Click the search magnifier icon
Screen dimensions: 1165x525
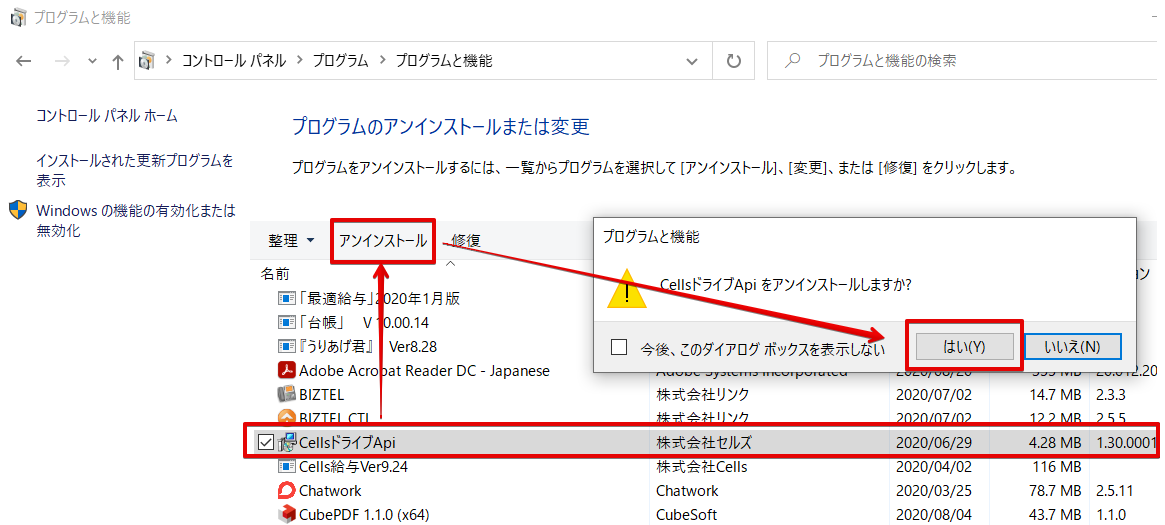coord(793,61)
